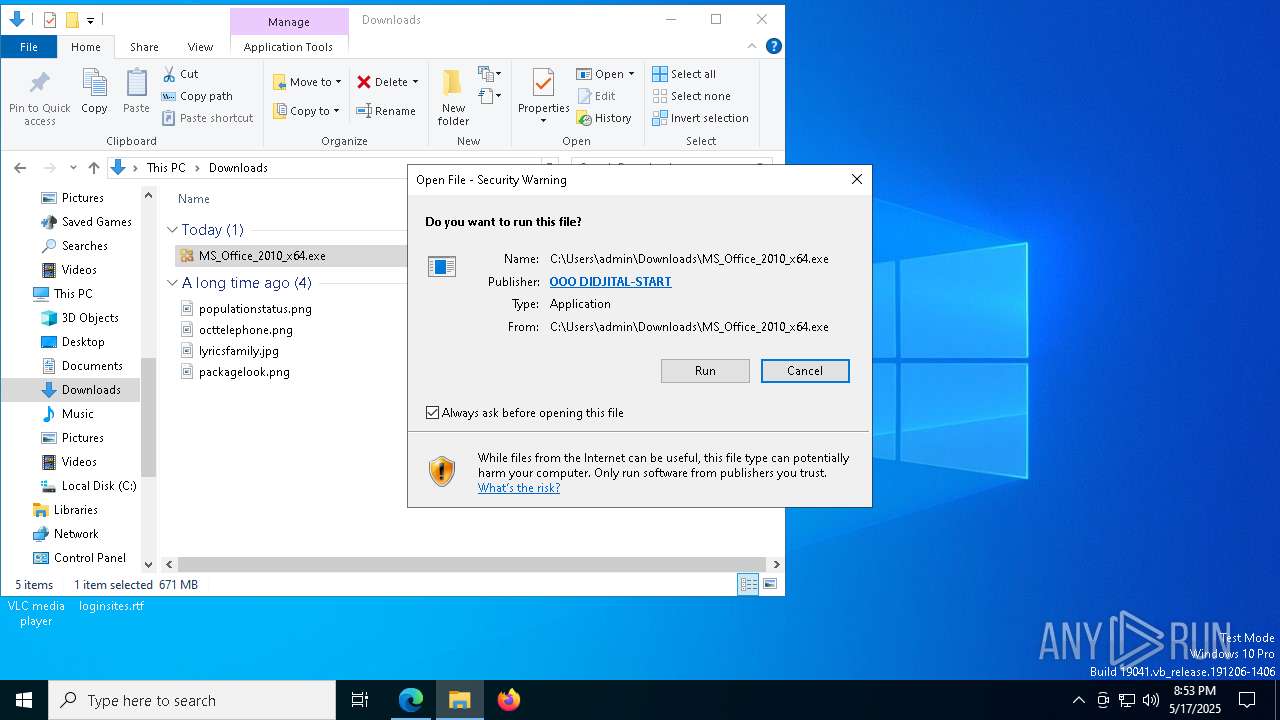Image resolution: width=1280 pixels, height=720 pixels.
Task: Expand Delete dropdown arrow
Action: [x=415, y=82]
